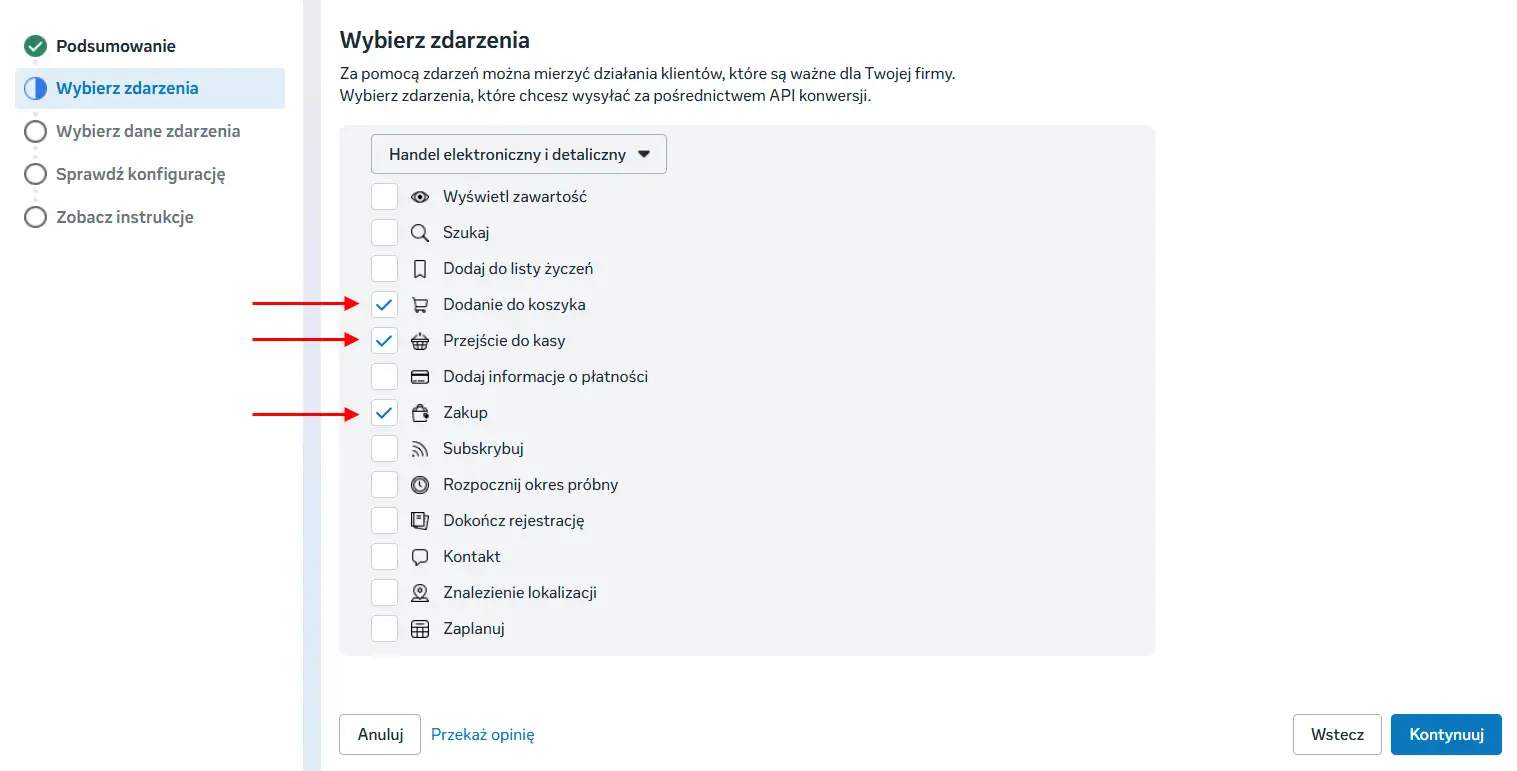Click the credit card icon for Dodaj informacje o płatności
Screen dimensions: 1517x771
click(x=420, y=377)
